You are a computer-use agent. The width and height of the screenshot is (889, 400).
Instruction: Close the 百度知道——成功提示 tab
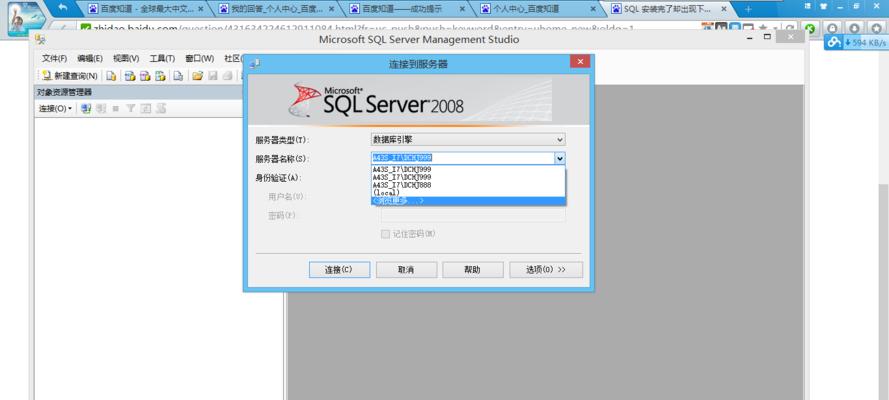point(462,9)
